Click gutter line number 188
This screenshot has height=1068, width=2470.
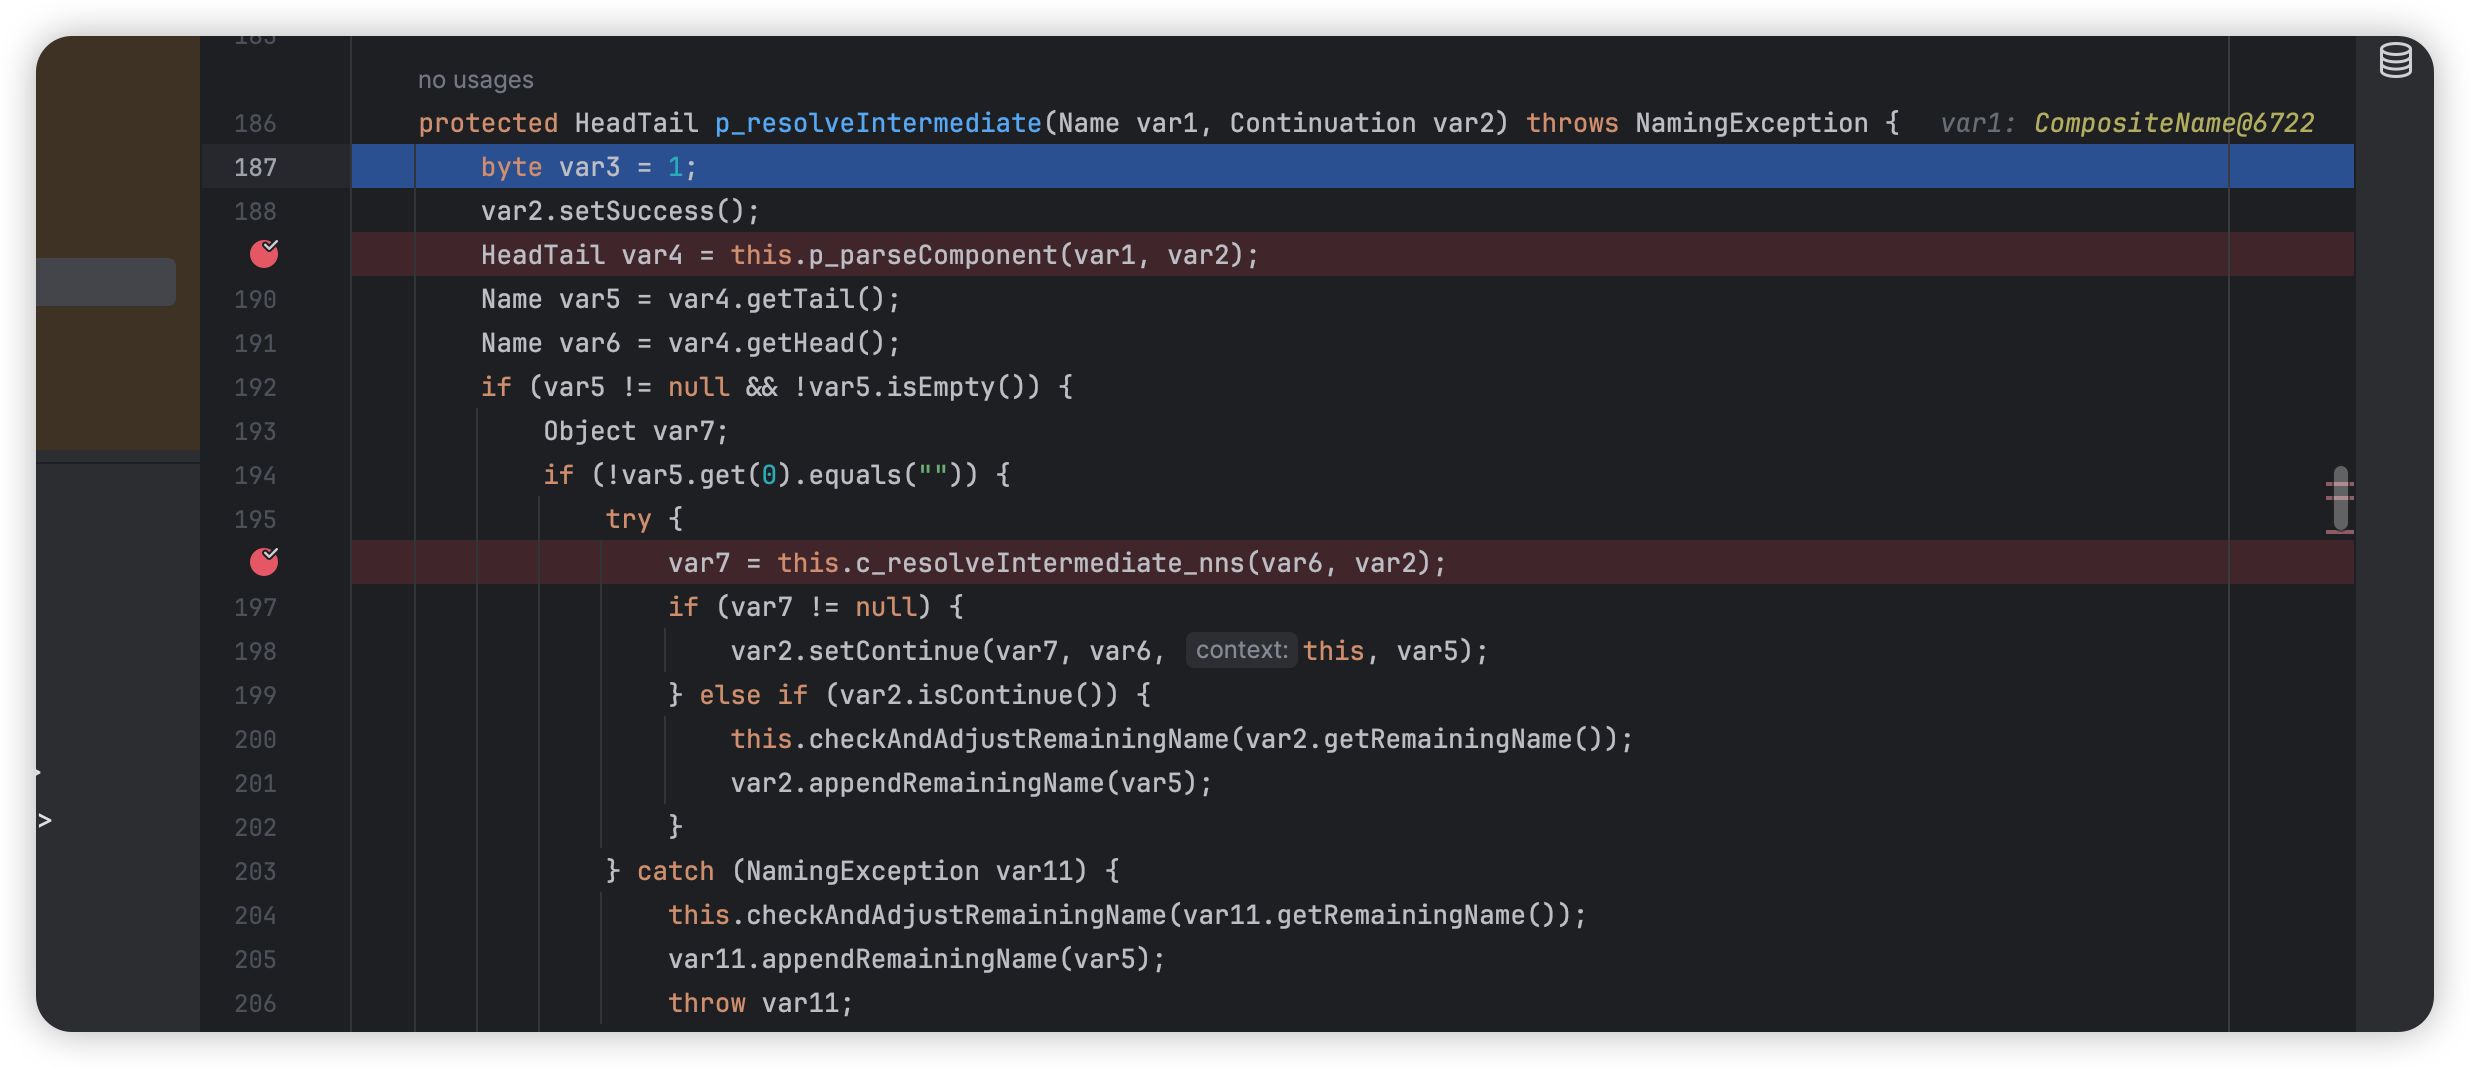pos(255,211)
